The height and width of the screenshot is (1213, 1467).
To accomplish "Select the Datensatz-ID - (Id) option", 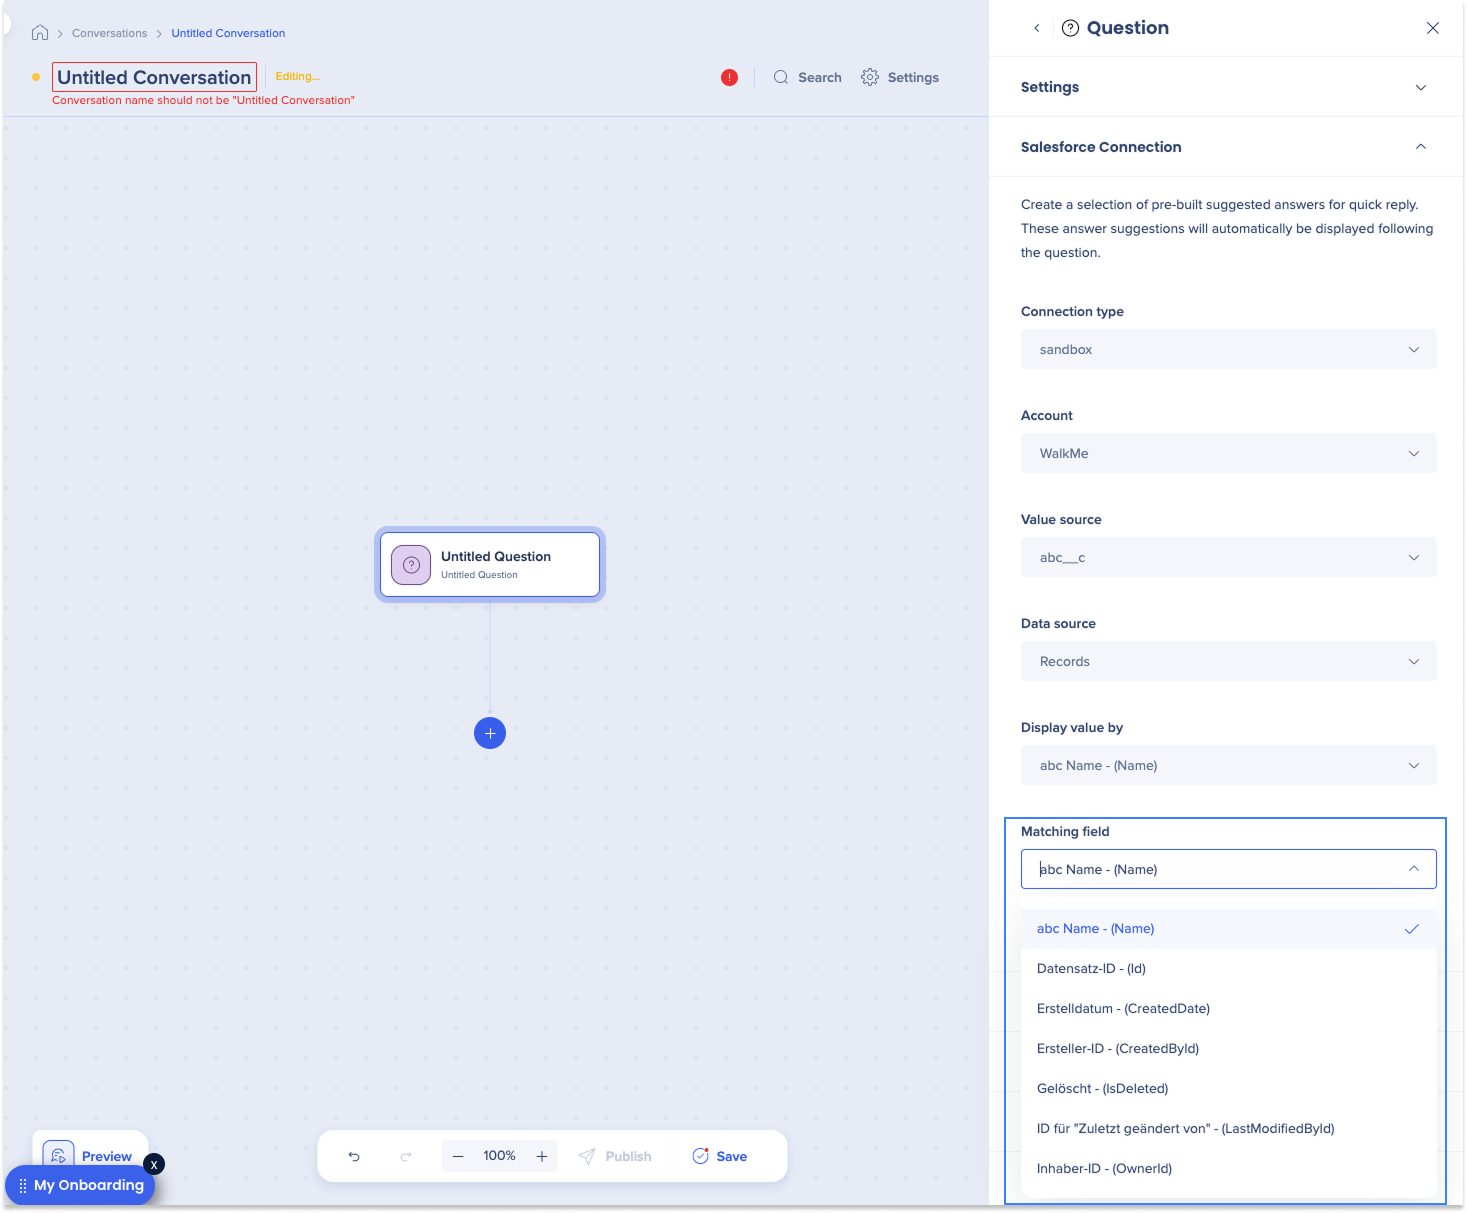I will [1091, 968].
